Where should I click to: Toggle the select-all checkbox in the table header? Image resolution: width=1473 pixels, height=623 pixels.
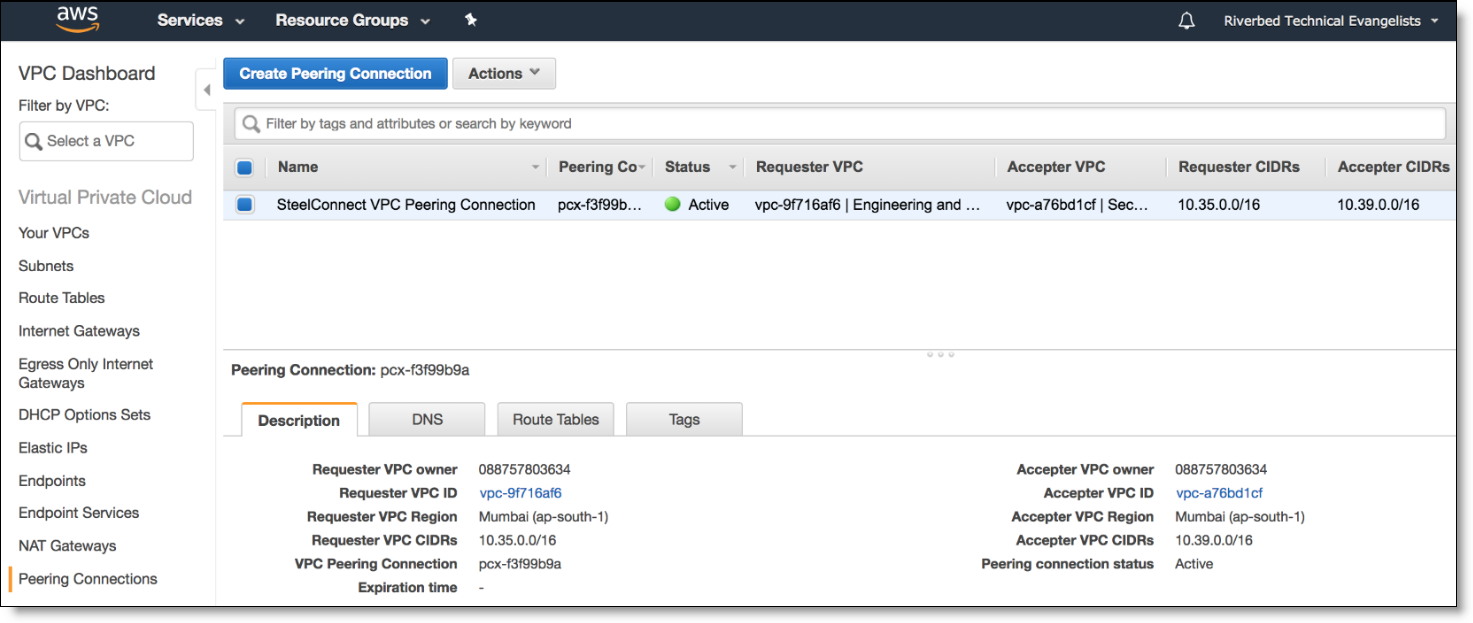[x=245, y=167]
